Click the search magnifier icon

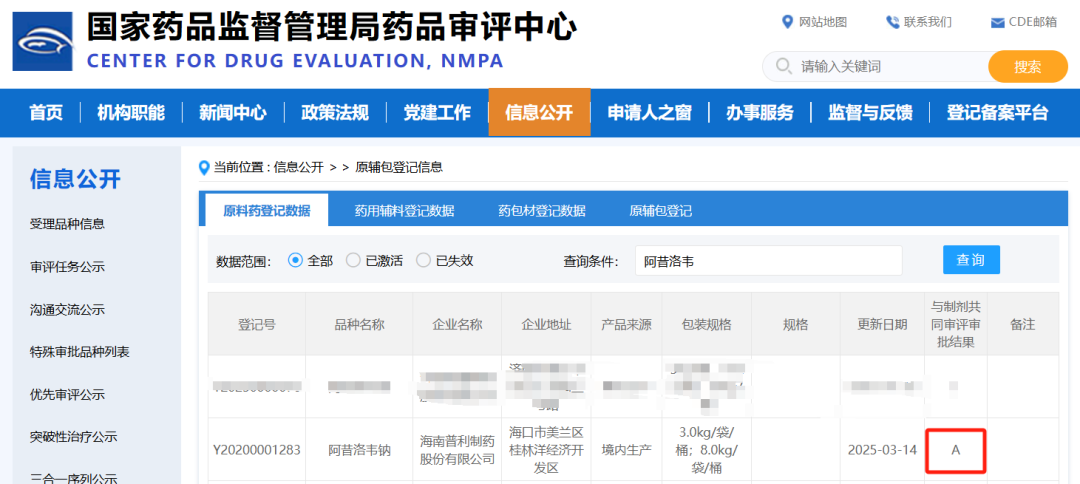[783, 67]
